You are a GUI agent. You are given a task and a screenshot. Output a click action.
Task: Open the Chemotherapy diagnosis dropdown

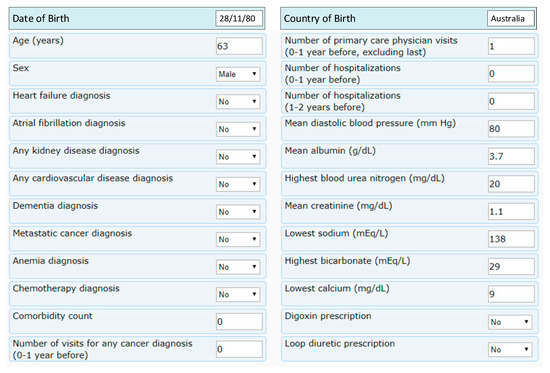[x=238, y=294]
